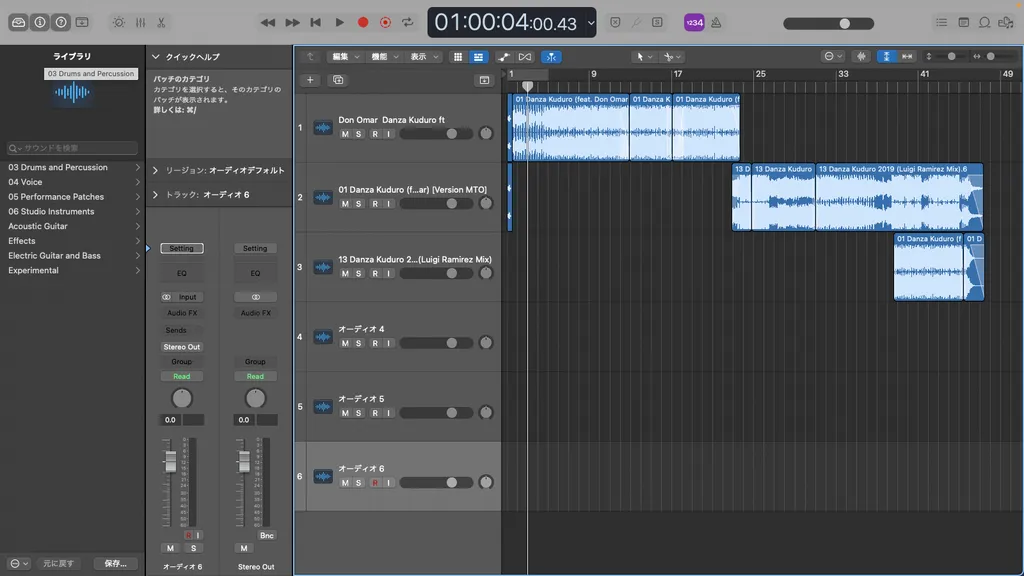Open the pointer left-click tool menu
Viewport: 1024px width, 576px height.
644,57
